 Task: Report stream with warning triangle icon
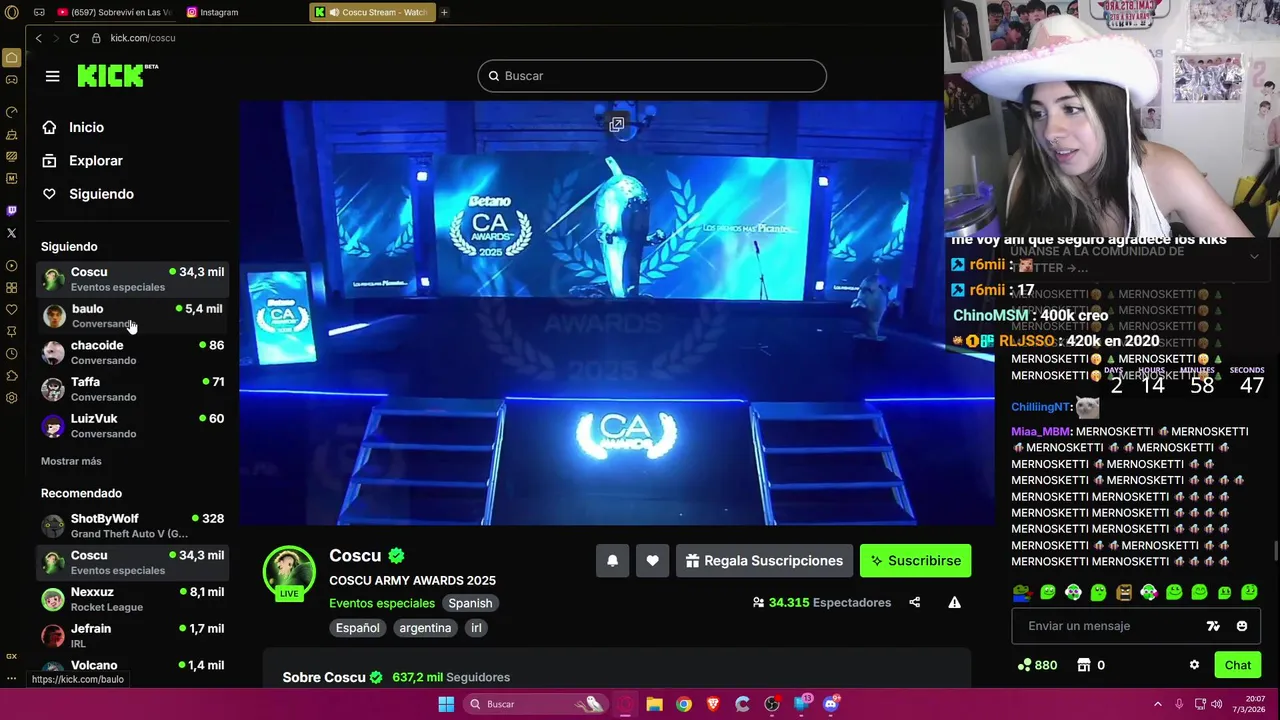[954, 602]
